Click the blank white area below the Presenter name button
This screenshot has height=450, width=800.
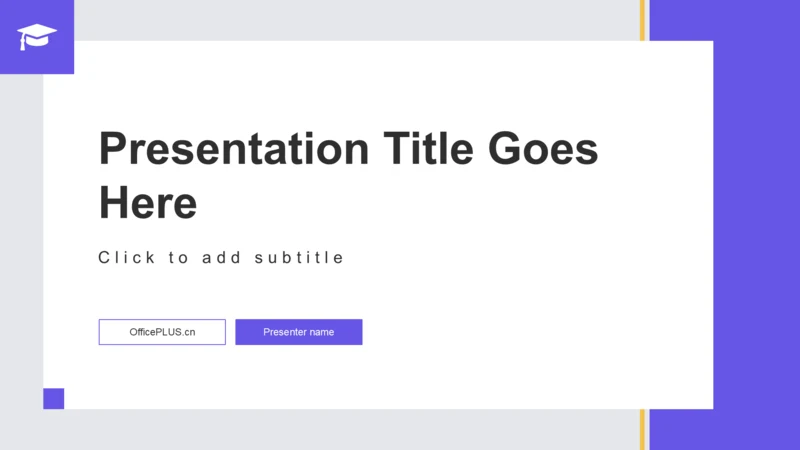pos(299,378)
